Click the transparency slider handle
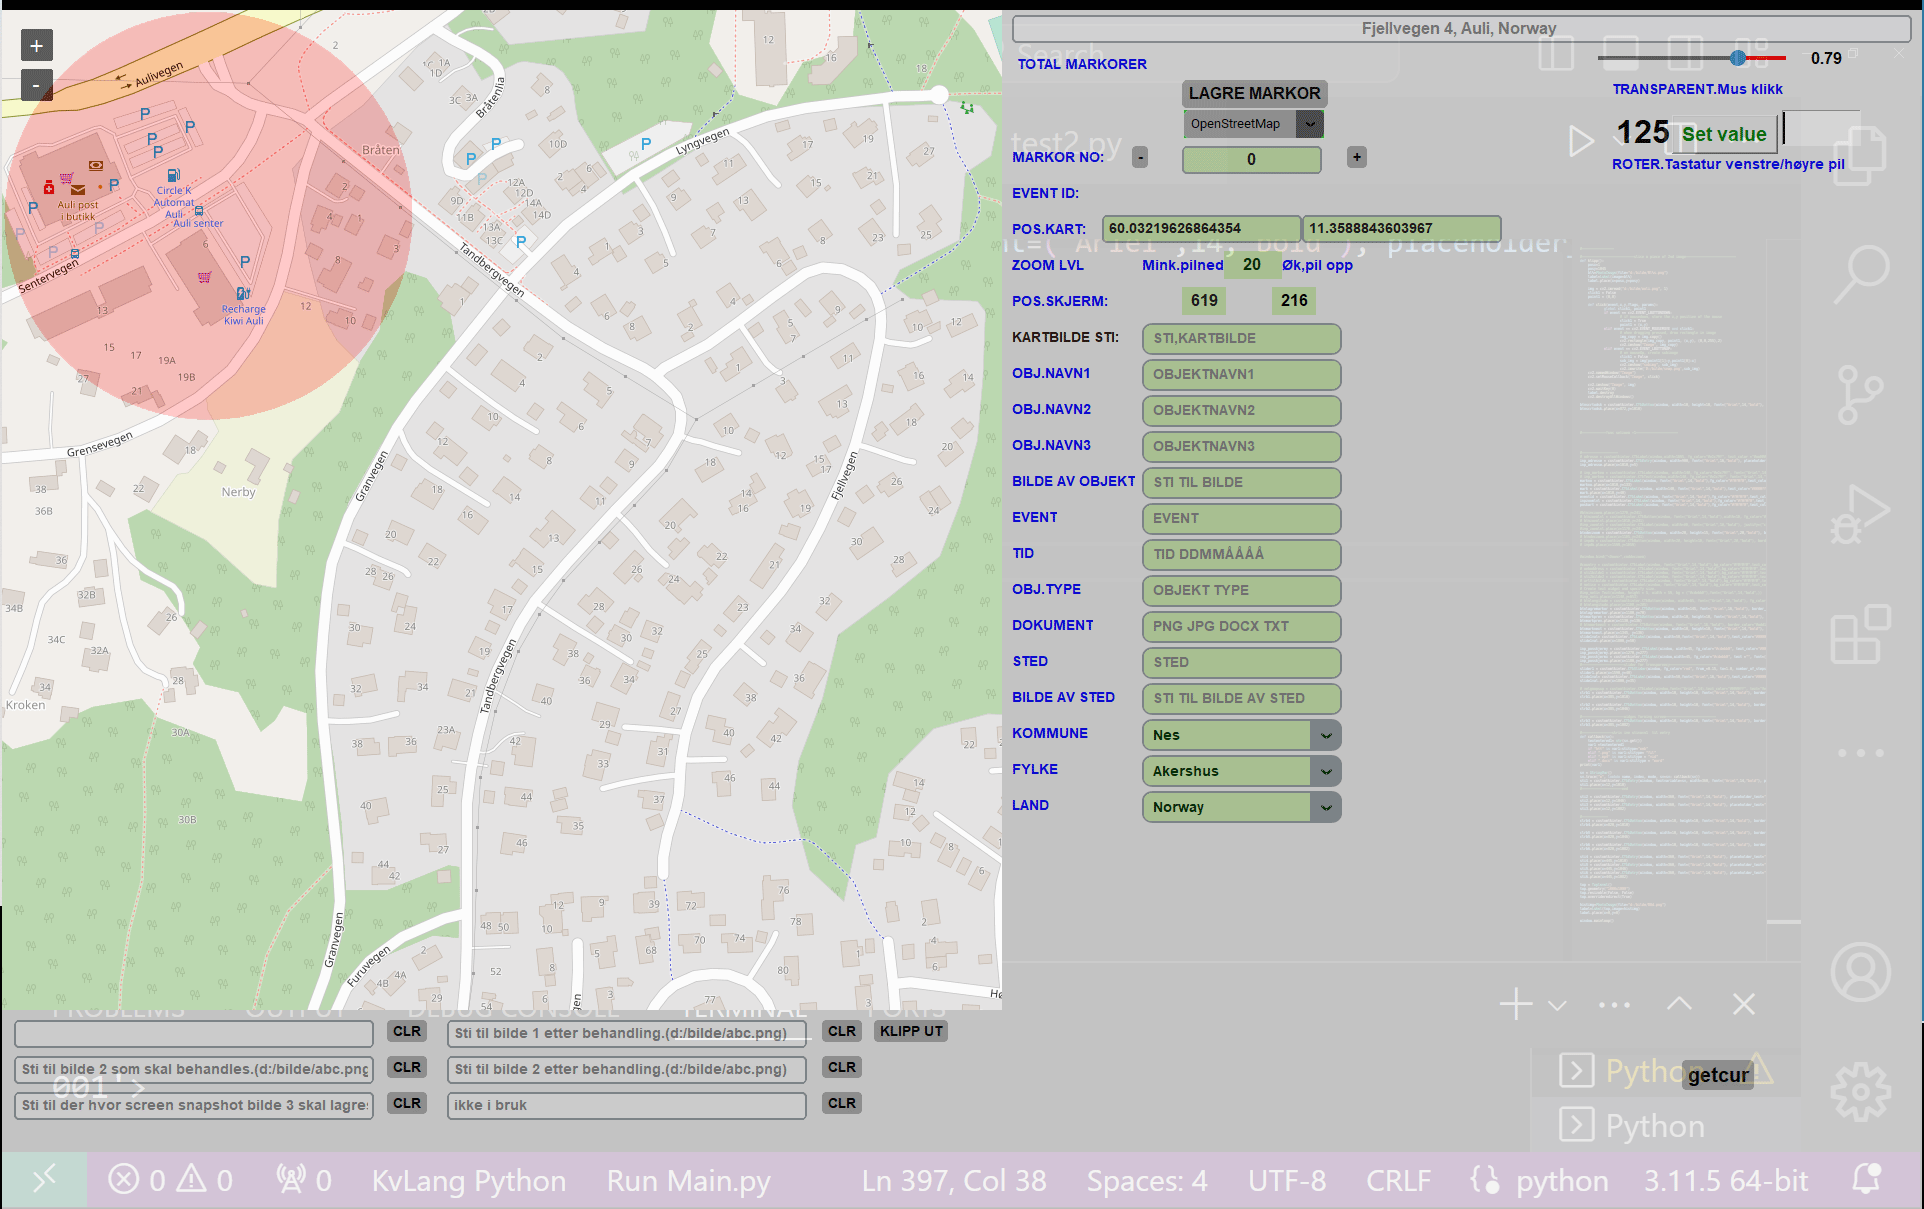 pyautogui.click(x=1738, y=58)
